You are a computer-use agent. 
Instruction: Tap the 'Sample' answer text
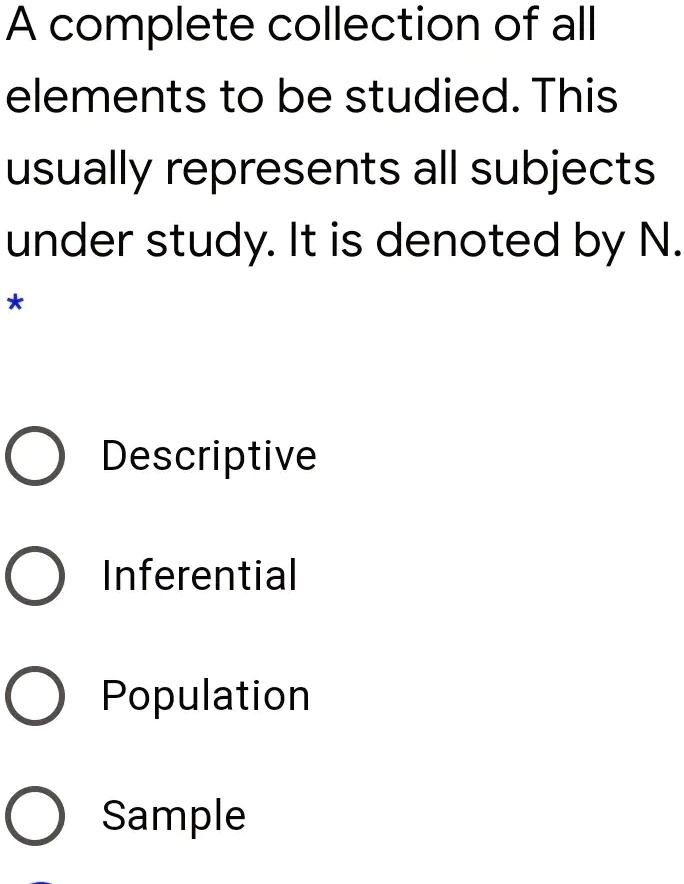pyautogui.click(x=174, y=816)
